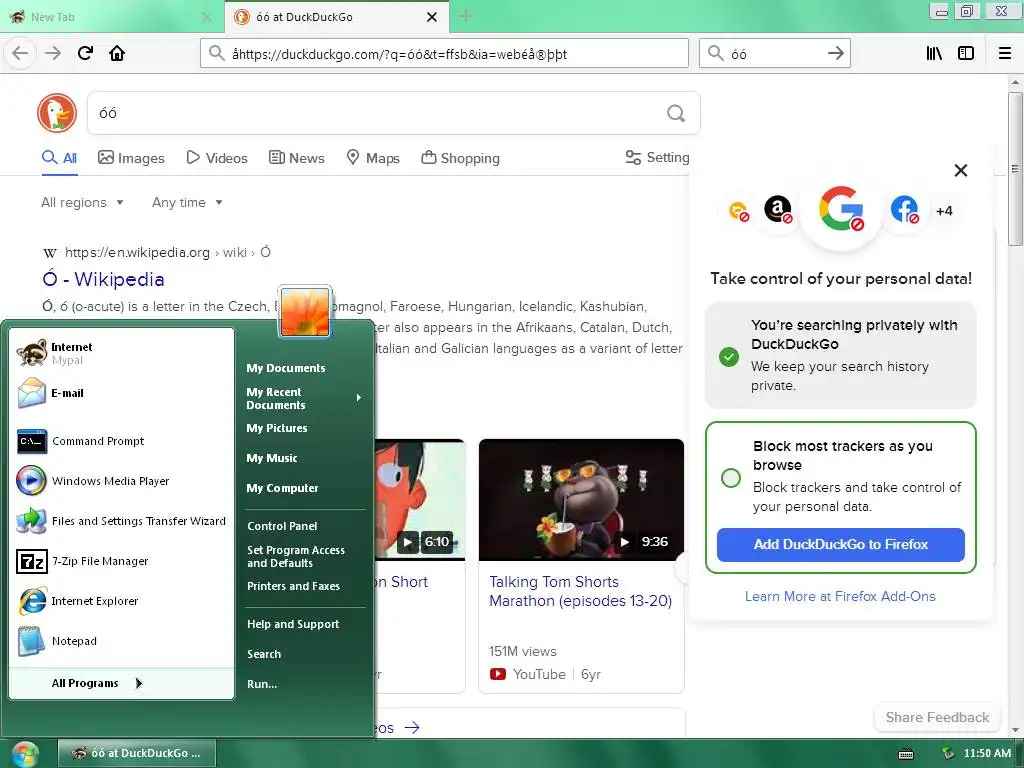This screenshot has width=1024, height=768.
Task: Switch to the Images search tab
Action: tap(131, 158)
